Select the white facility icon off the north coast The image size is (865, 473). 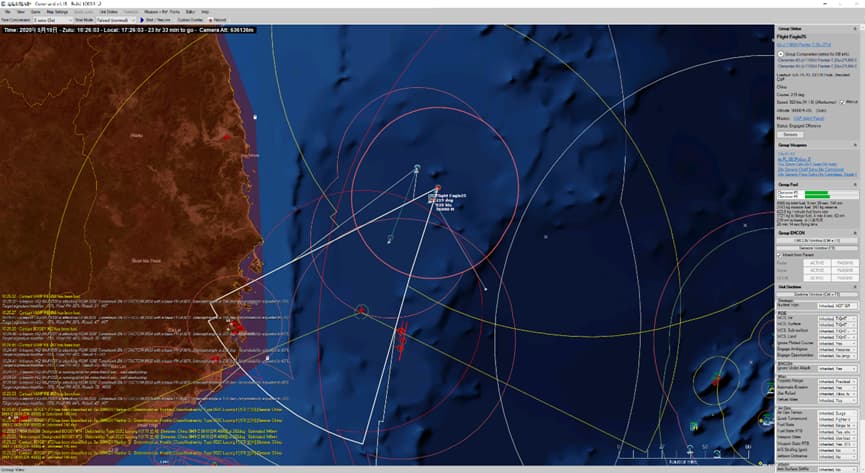coord(255,117)
